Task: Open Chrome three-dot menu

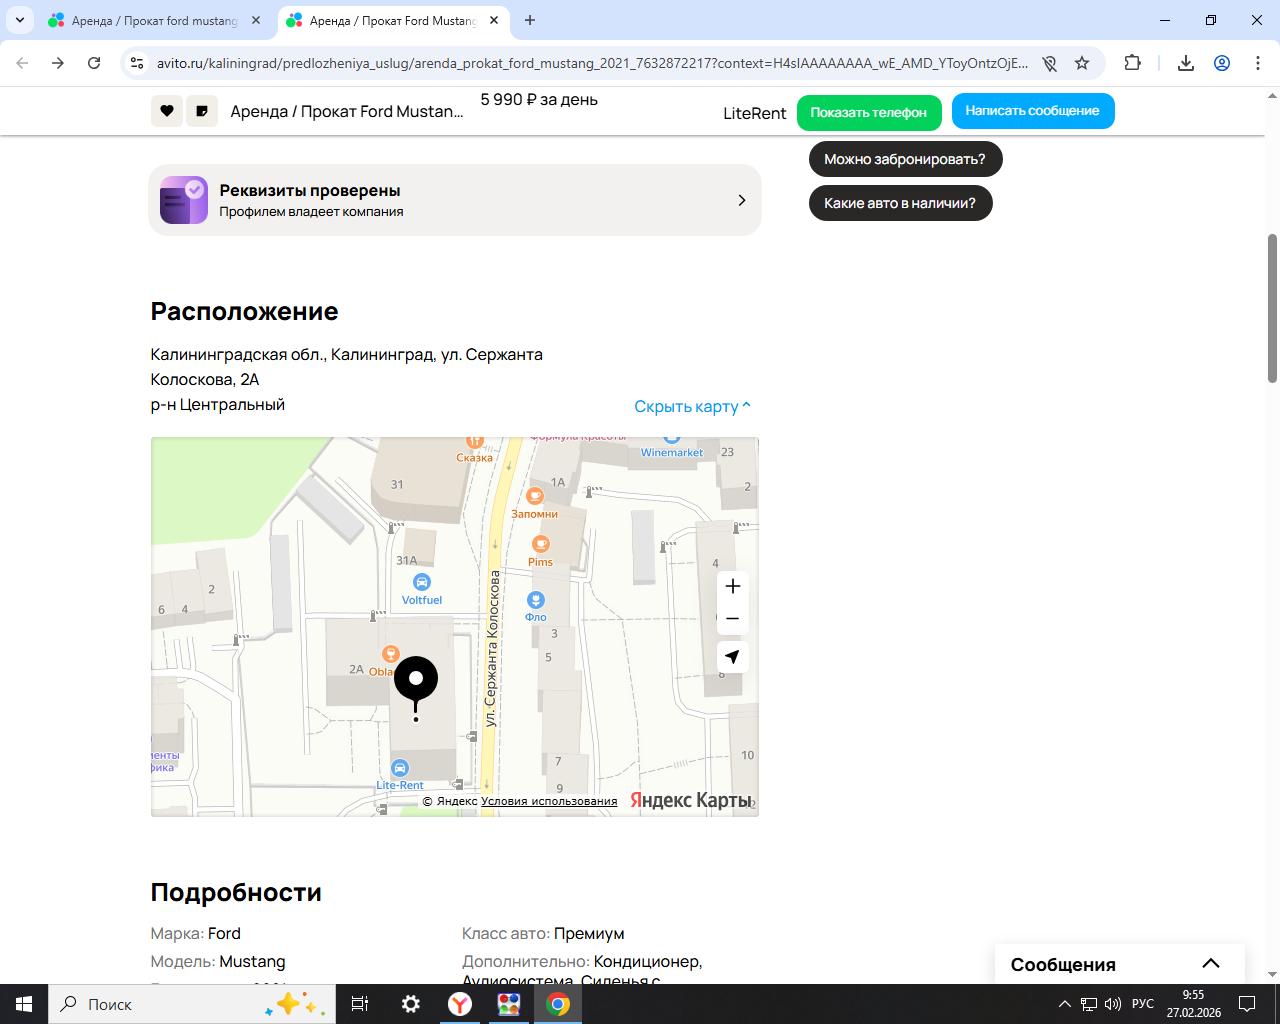Action: pyautogui.click(x=1258, y=63)
